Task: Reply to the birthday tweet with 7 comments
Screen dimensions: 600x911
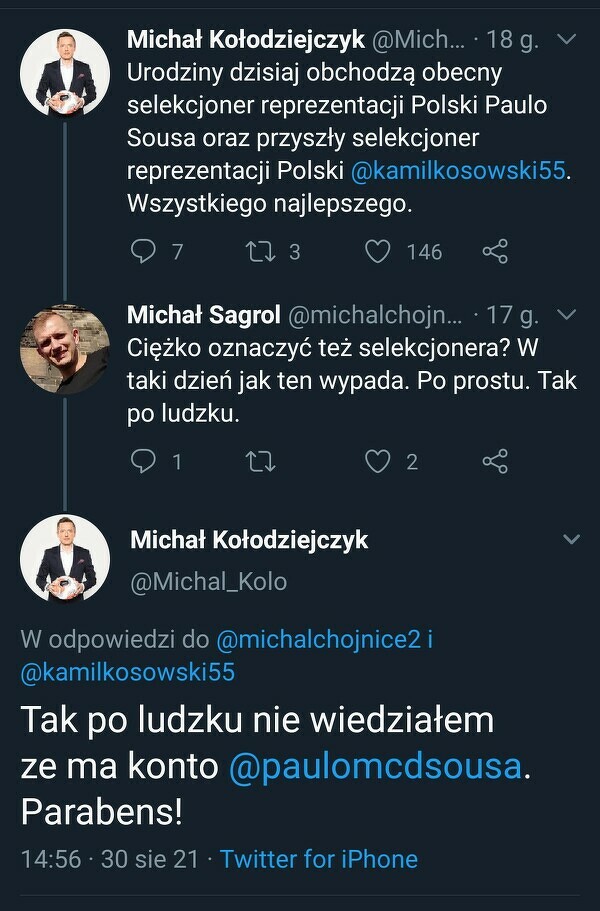Action: [145, 251]
